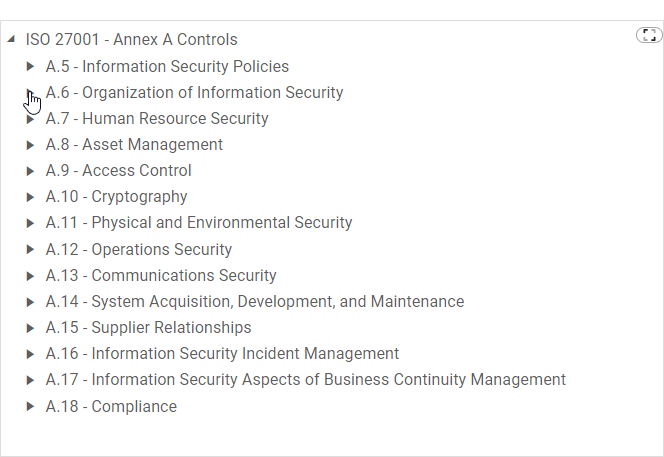The width and height of the screenshot is (664, 457).
Task: Select A.17 Business Continuity Management item
Action: click(305, 380)
